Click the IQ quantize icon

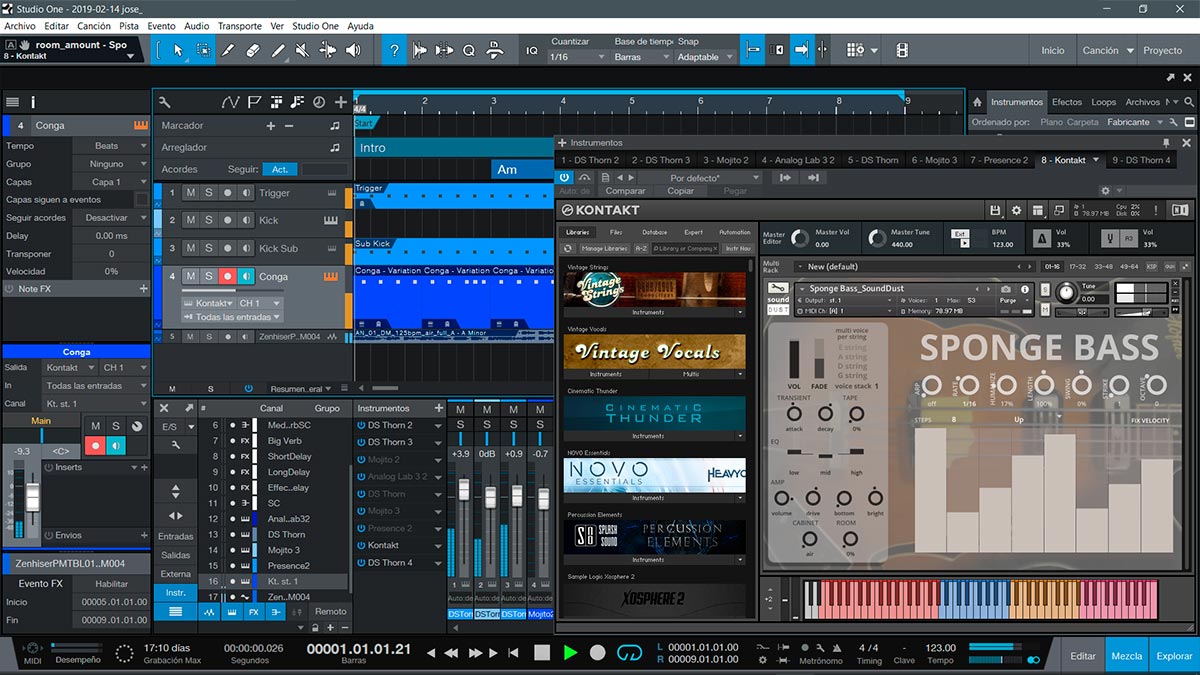532,50
